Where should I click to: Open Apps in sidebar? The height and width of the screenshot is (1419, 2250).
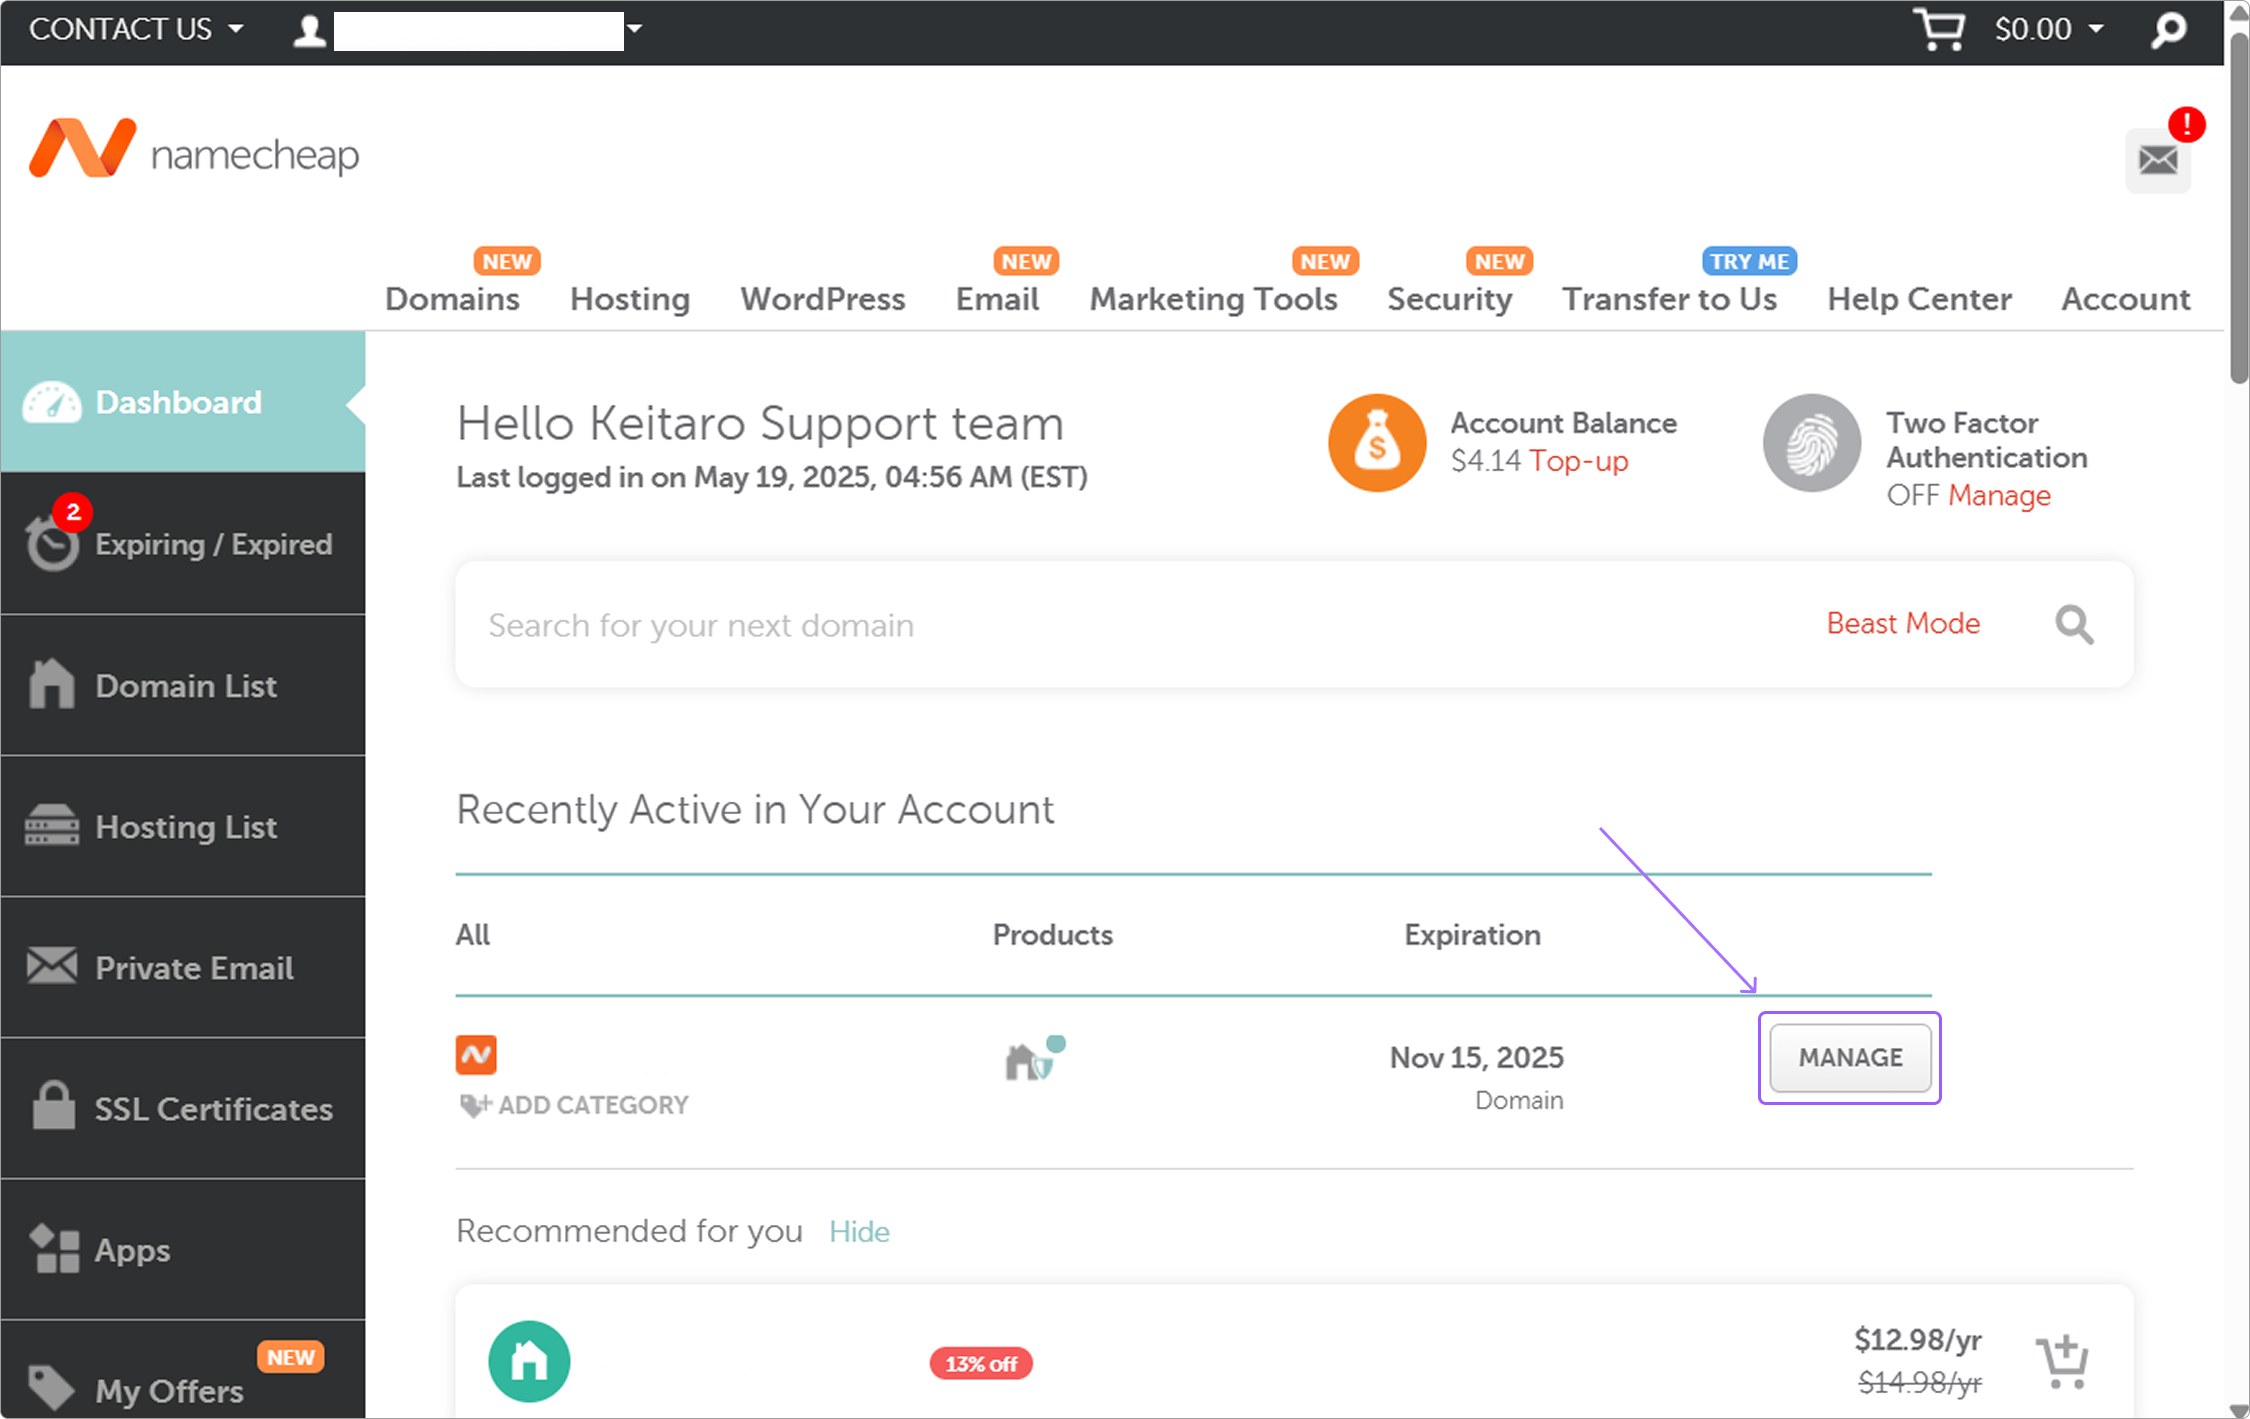tap(183, 1250)
